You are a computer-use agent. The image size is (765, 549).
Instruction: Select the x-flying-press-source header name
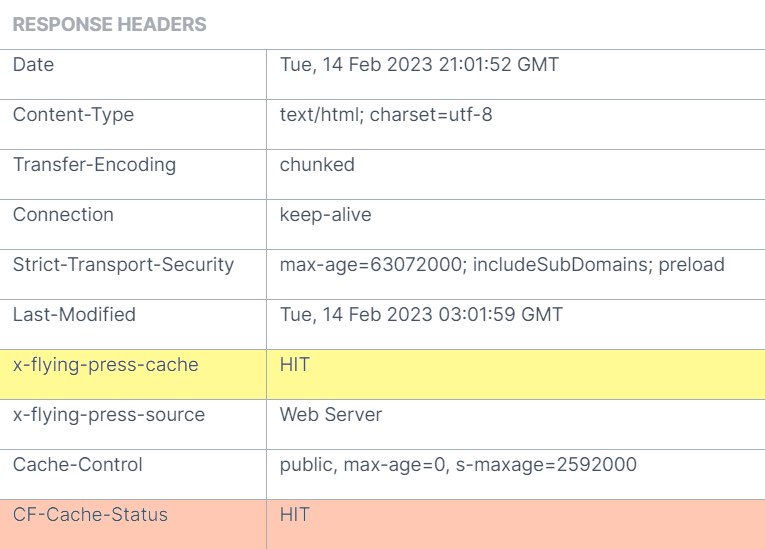click(109, 415)
